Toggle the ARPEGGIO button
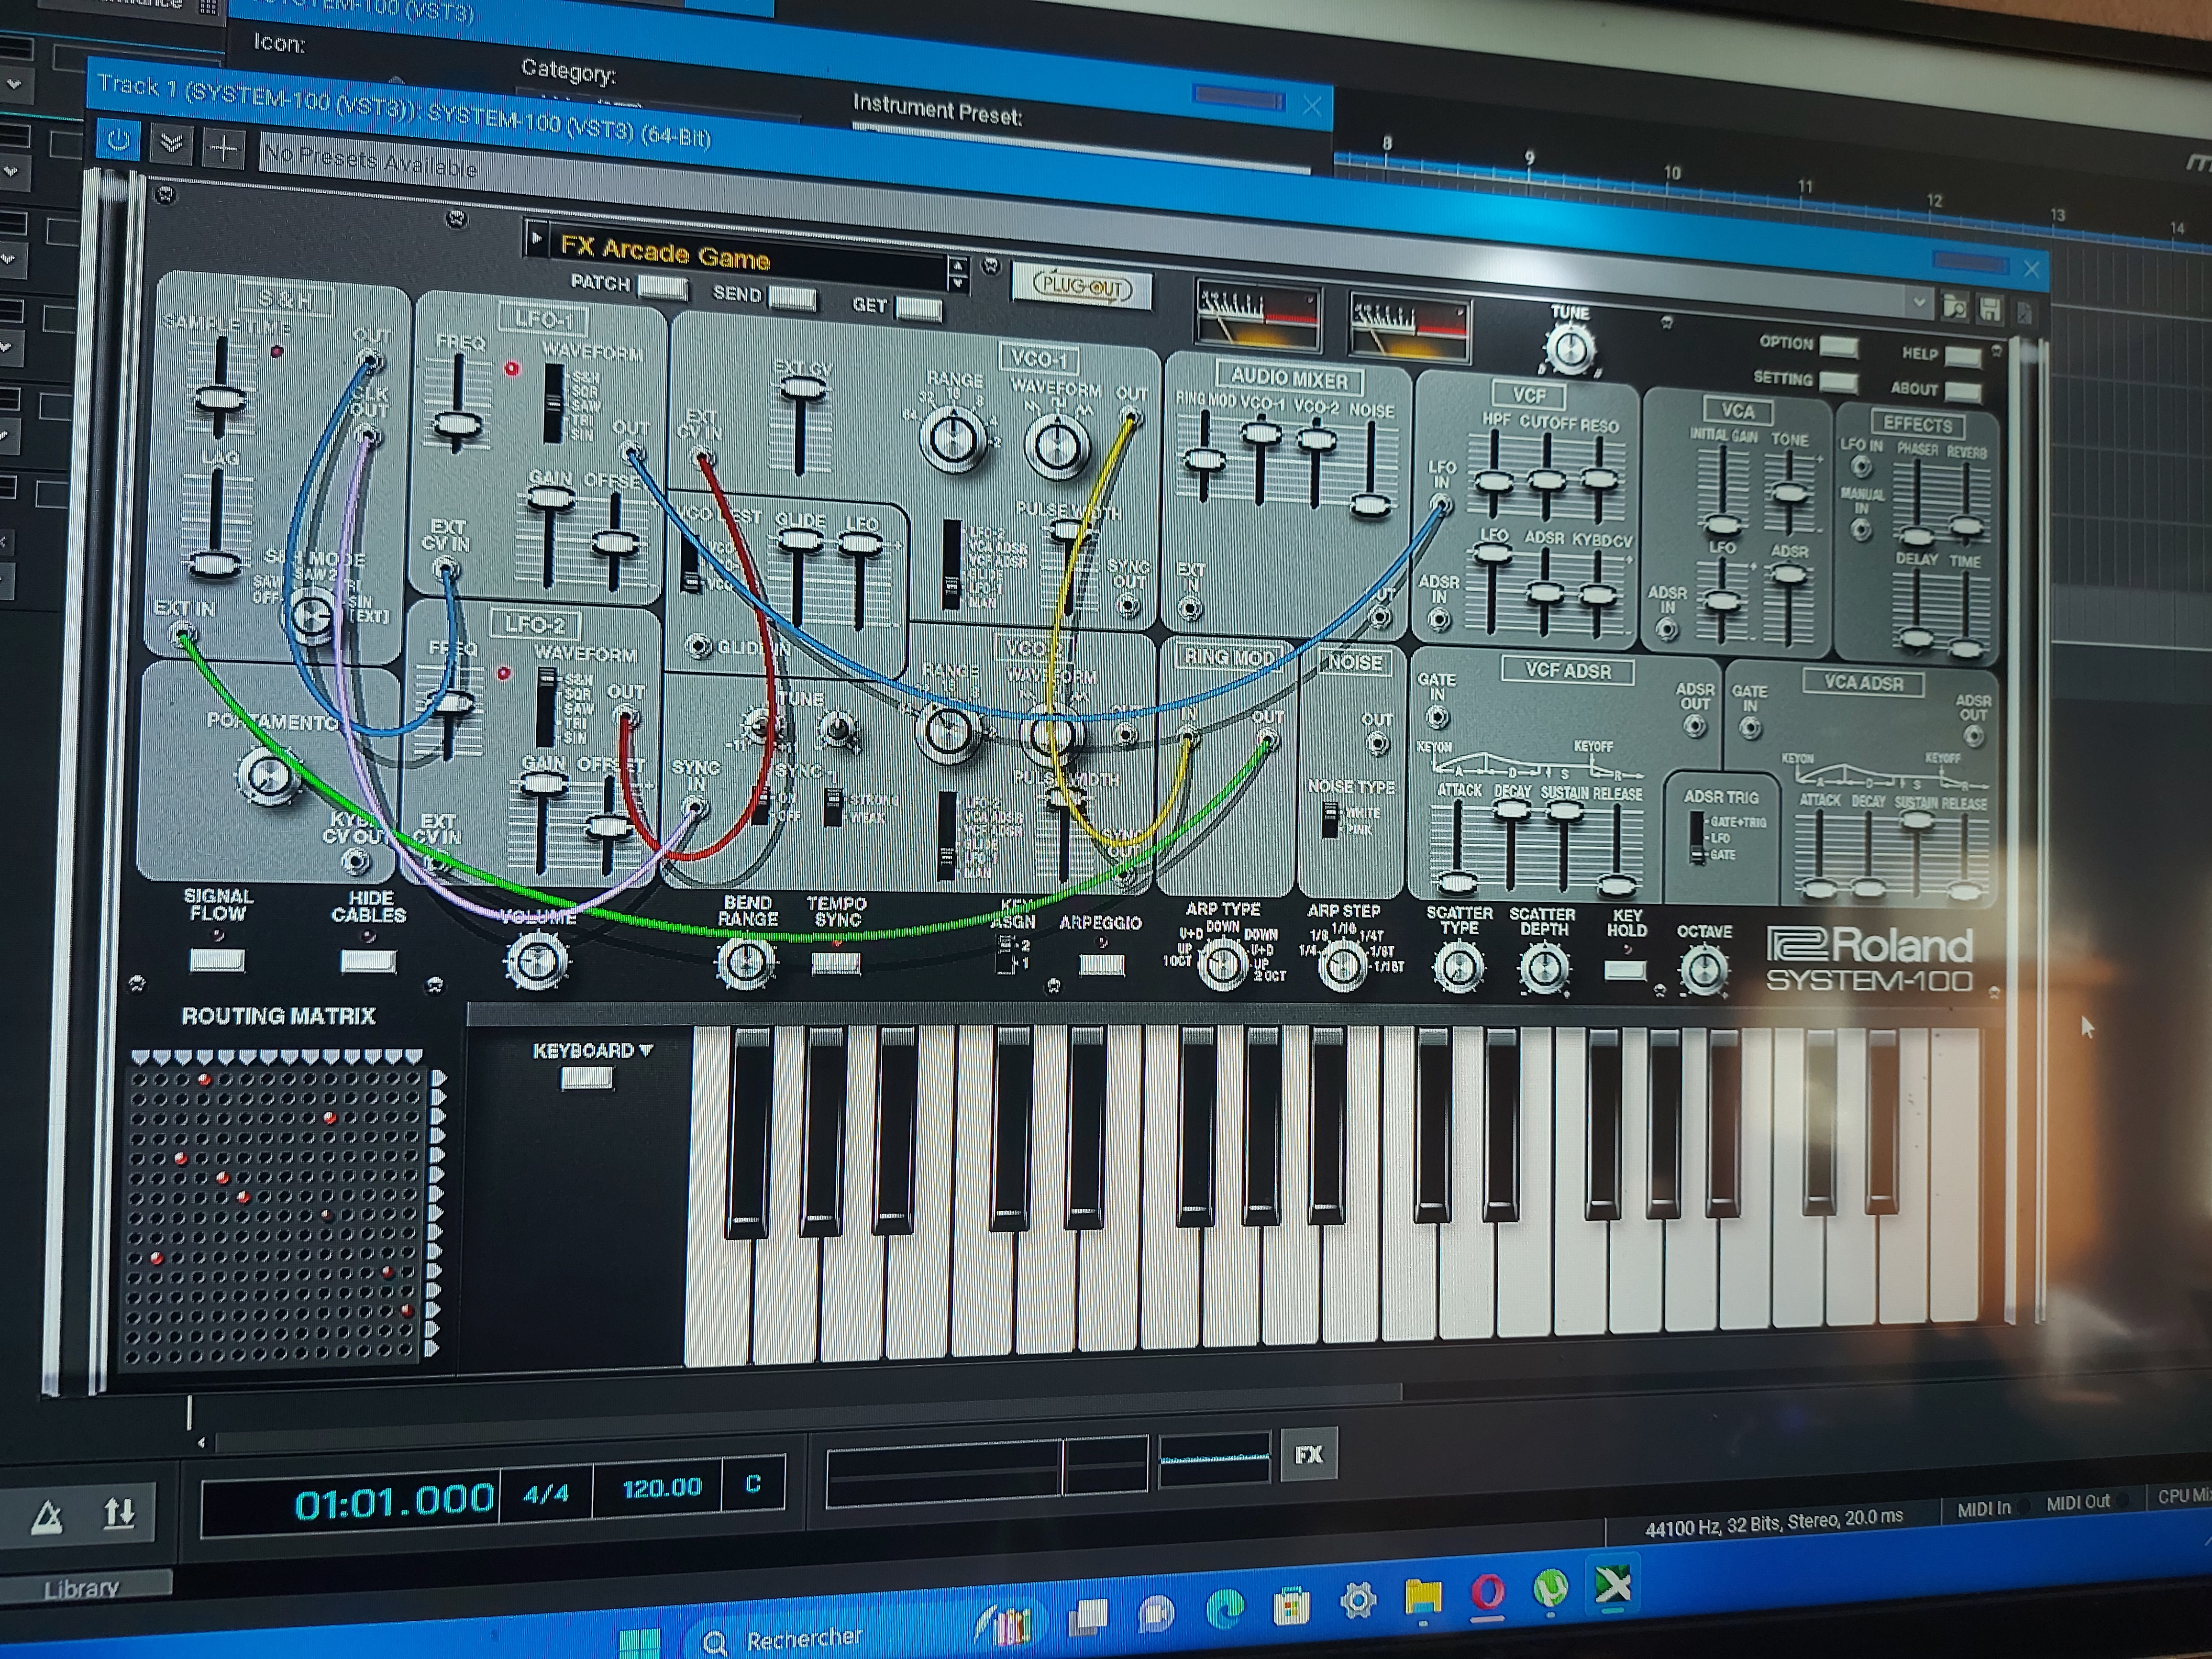 point(1101,964)
